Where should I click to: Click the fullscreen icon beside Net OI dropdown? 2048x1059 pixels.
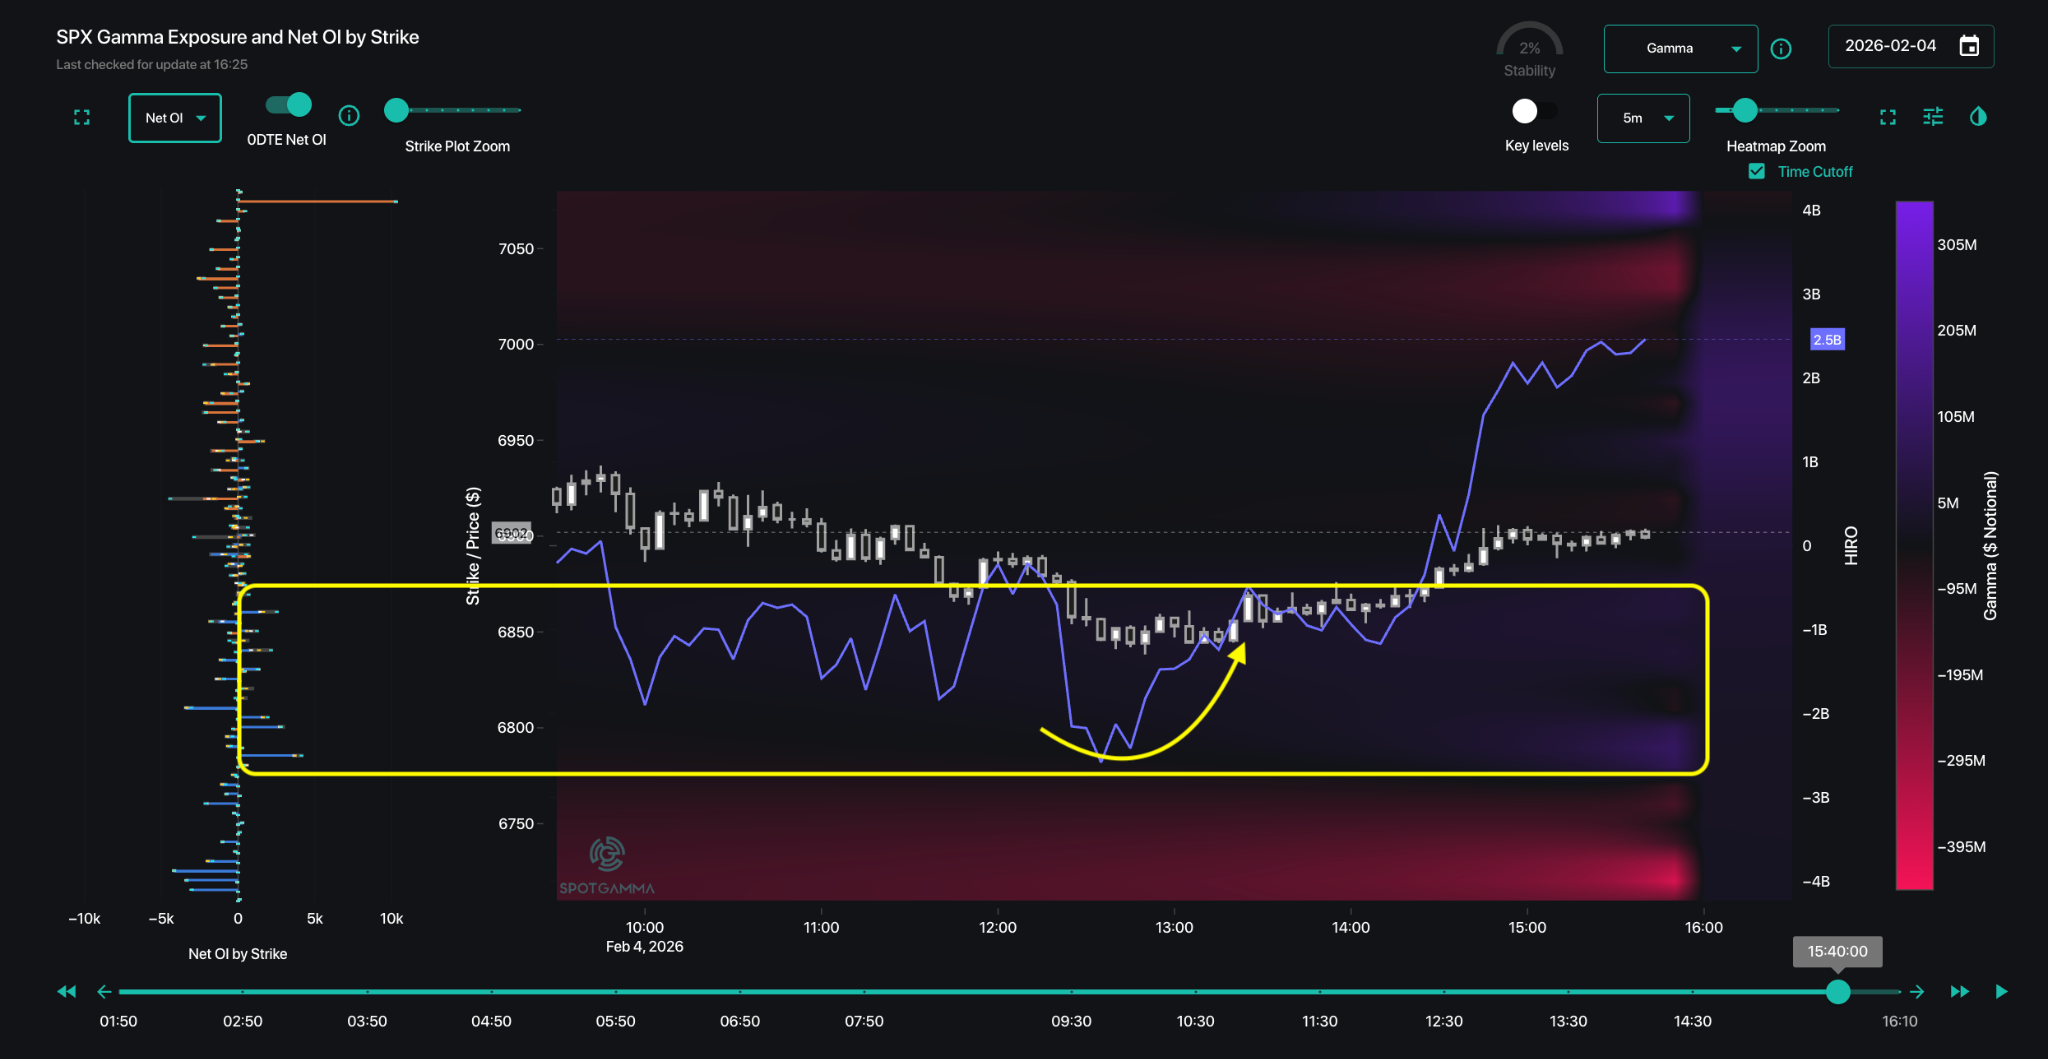[81, 117]
